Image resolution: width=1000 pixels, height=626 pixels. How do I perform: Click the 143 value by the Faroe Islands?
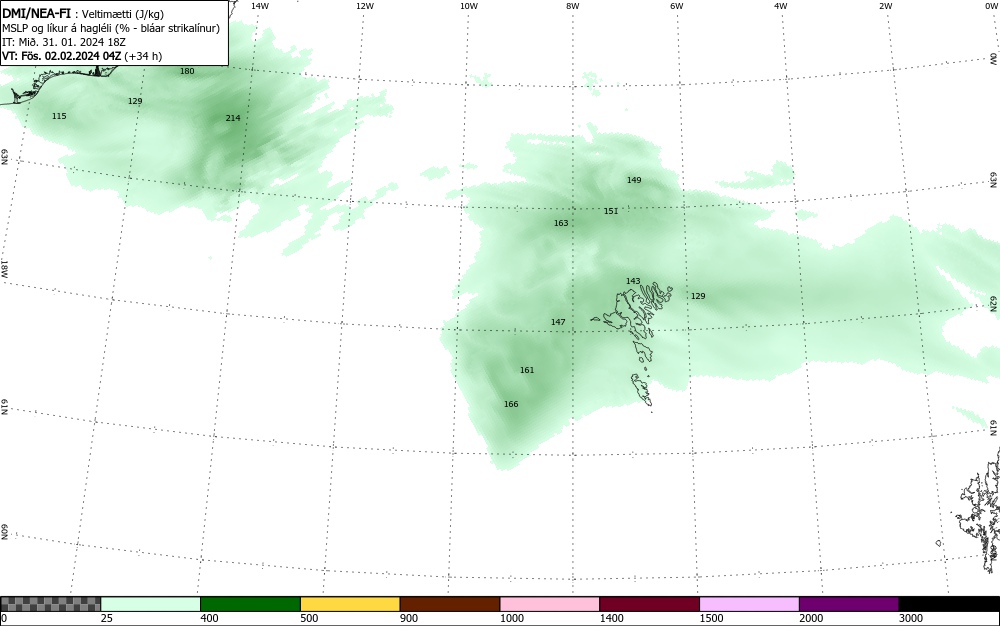[x=633, y=281]
